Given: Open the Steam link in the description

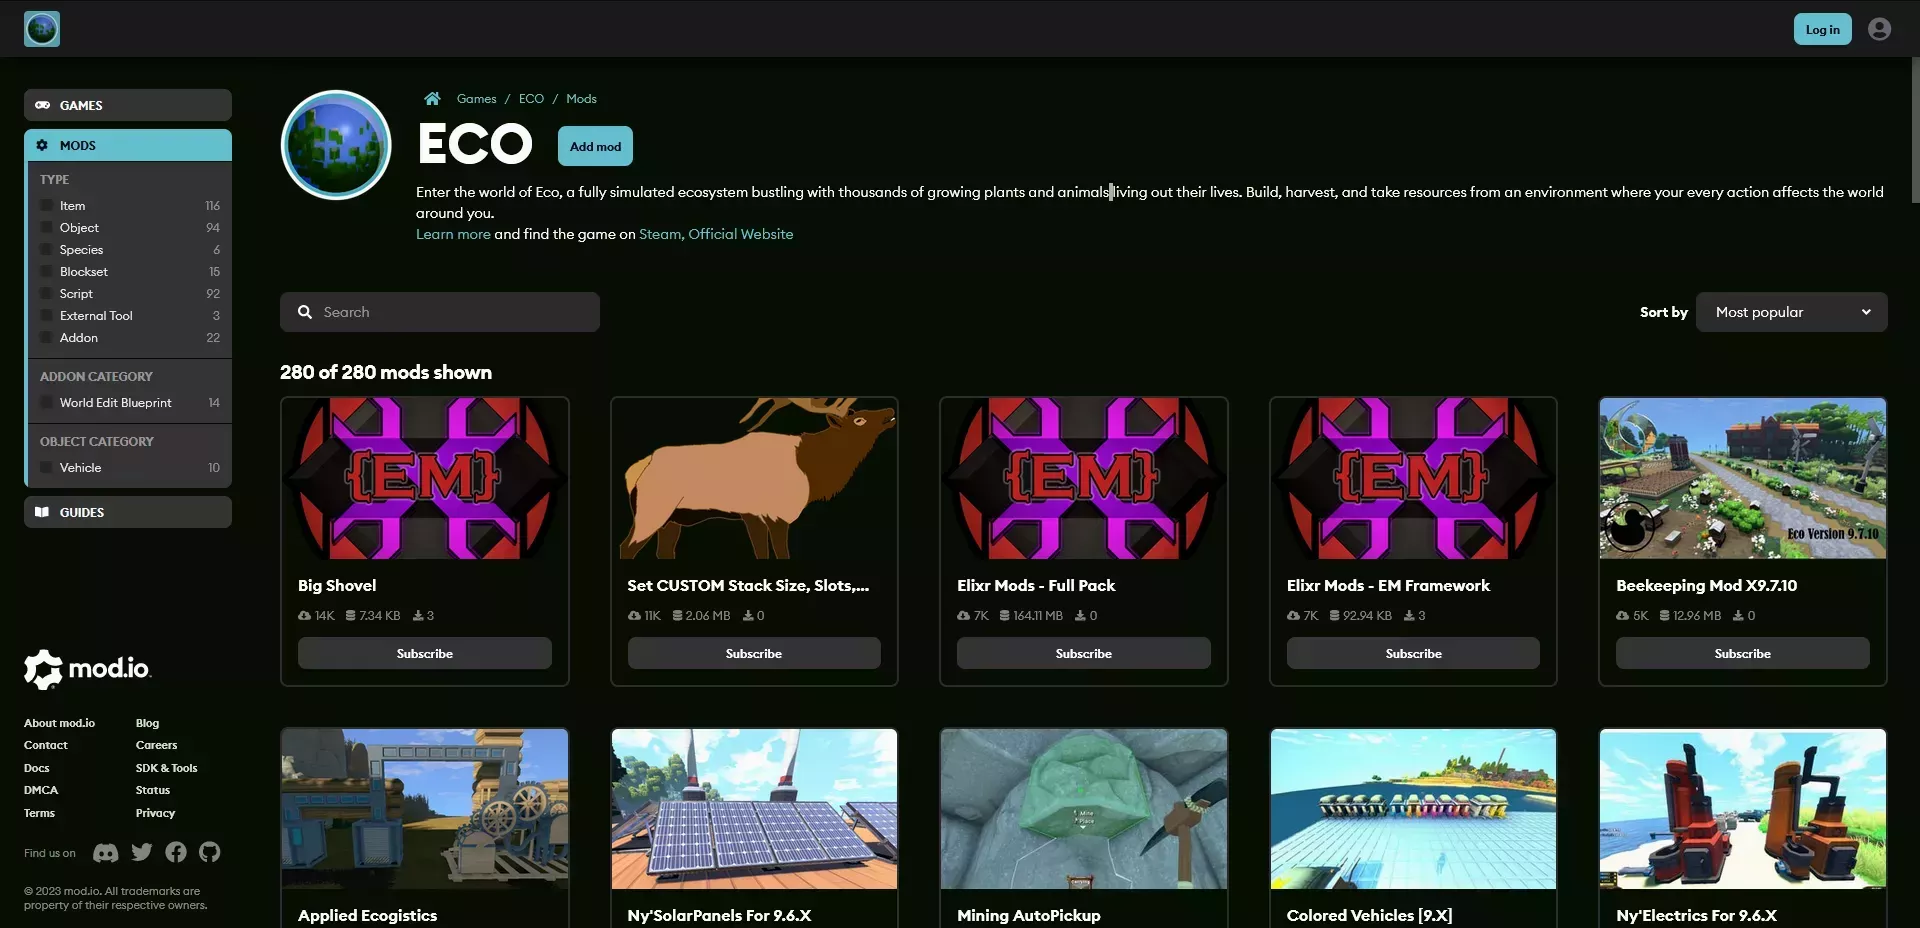Looking at the screenshot, I should tap(659, 233).
